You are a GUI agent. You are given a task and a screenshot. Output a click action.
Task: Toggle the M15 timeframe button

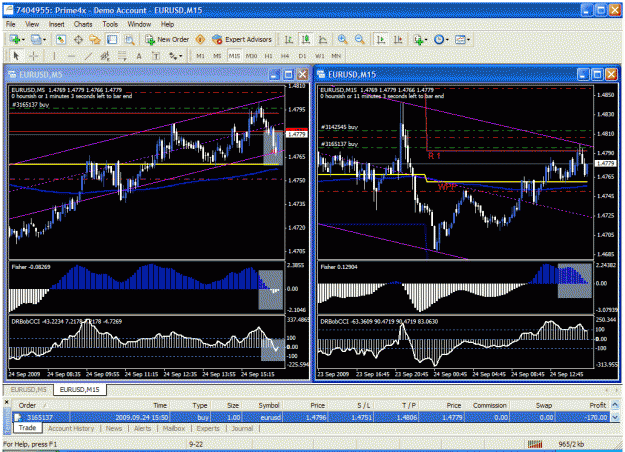click(x=234, y=56)
